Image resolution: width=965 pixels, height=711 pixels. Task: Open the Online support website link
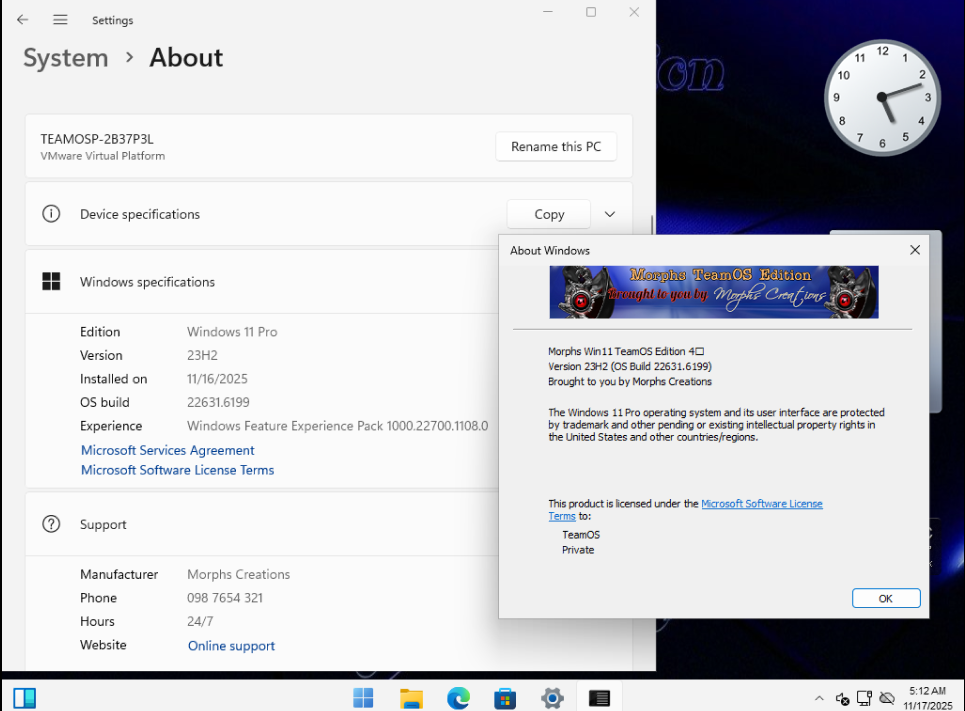pos(231,646)
